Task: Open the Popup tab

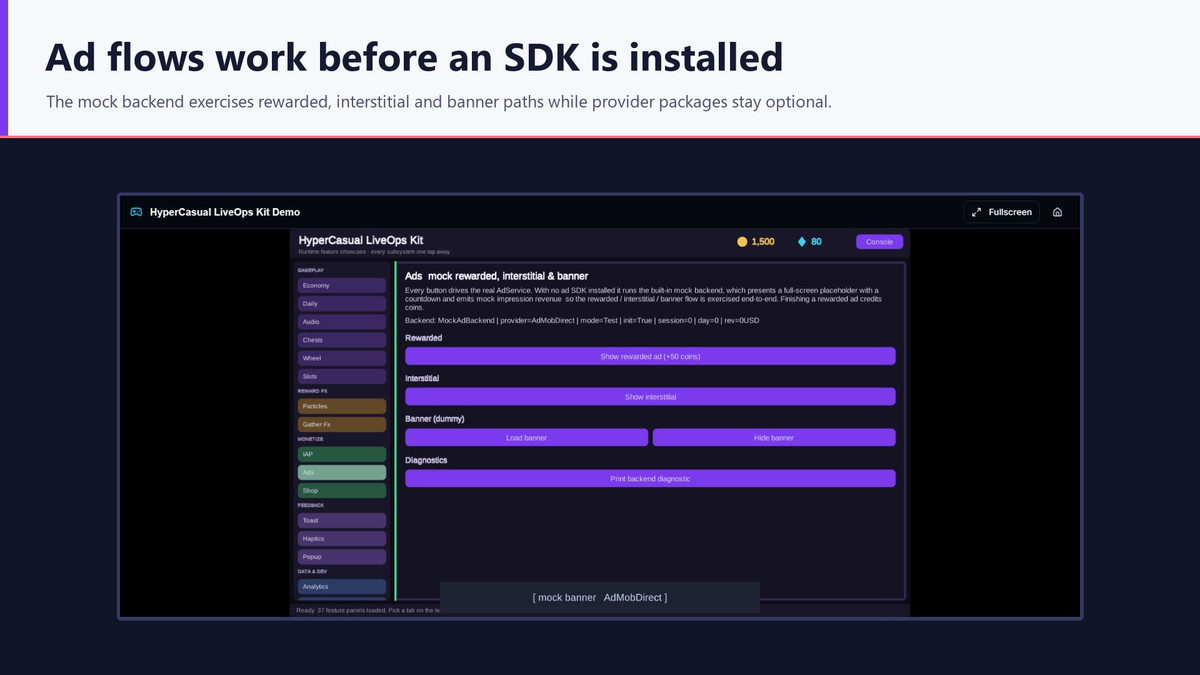Action: coord(342,556)
